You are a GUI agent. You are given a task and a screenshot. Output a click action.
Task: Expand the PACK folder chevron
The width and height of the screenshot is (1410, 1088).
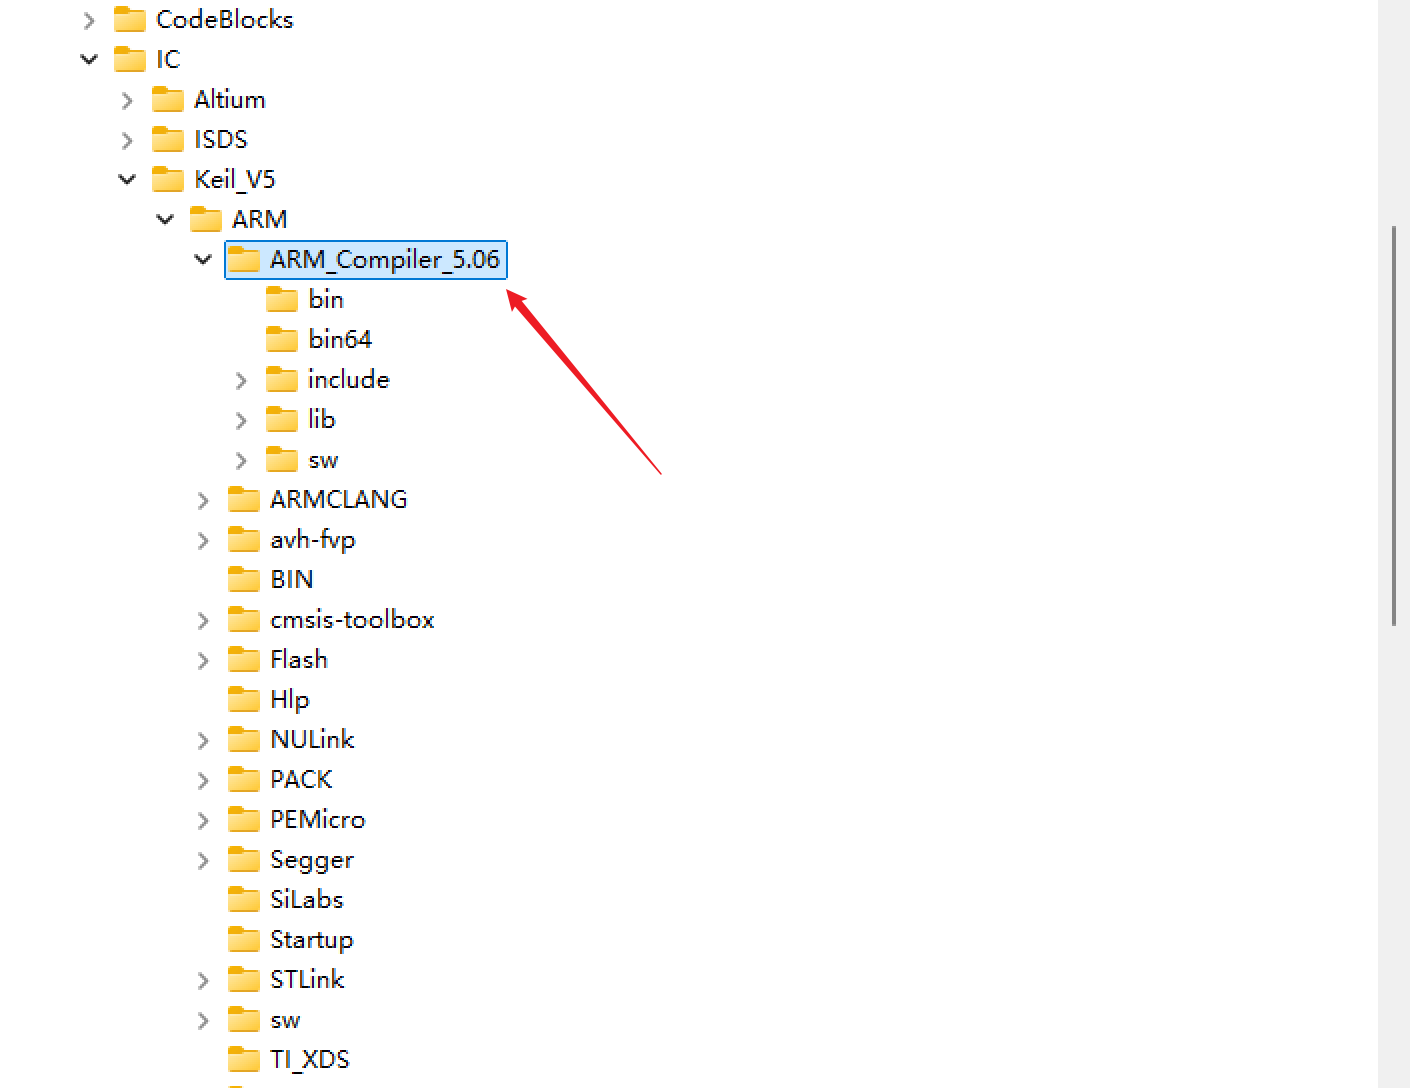click(203, 780)
